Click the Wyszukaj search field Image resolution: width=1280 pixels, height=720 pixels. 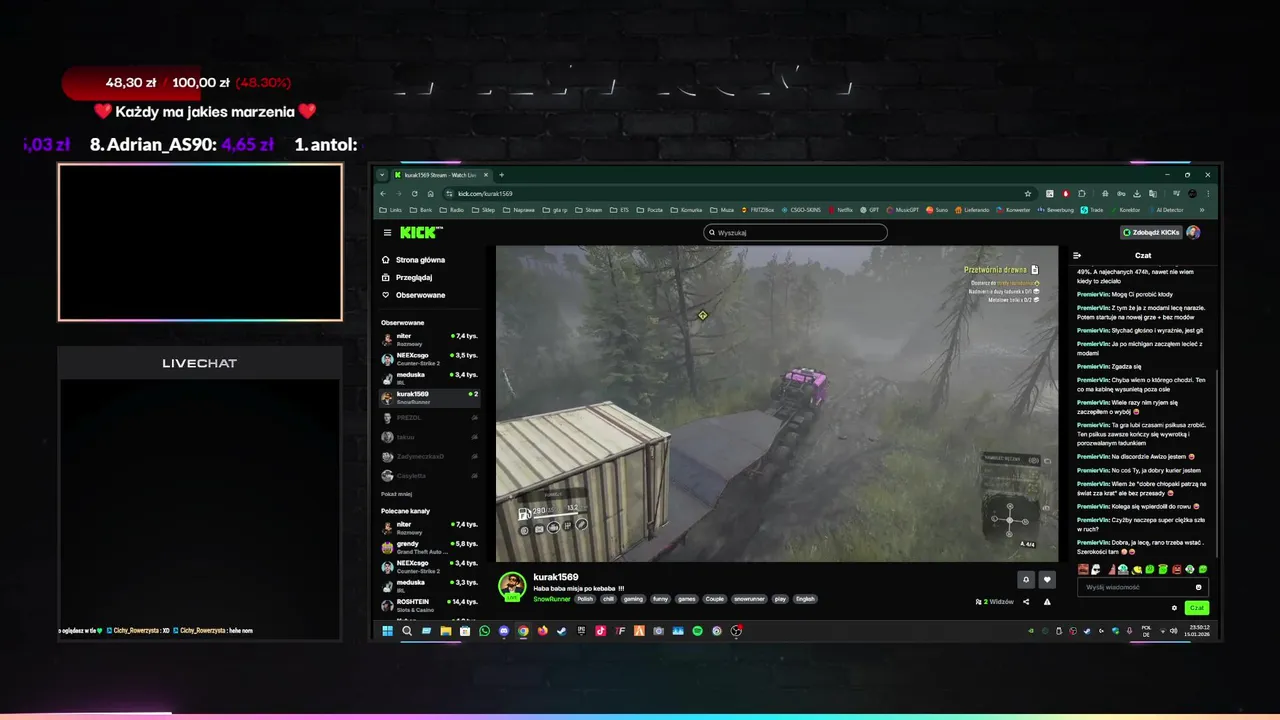795,232
